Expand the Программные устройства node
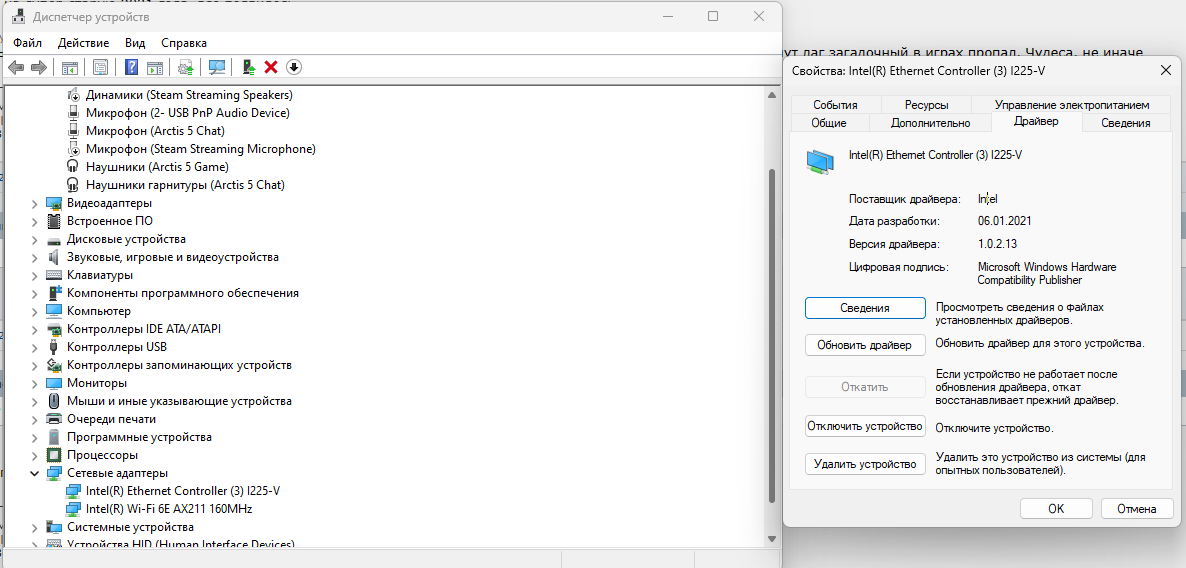Image resolution: width=1186 pixels, height=568 pixels. click(35, 437)
